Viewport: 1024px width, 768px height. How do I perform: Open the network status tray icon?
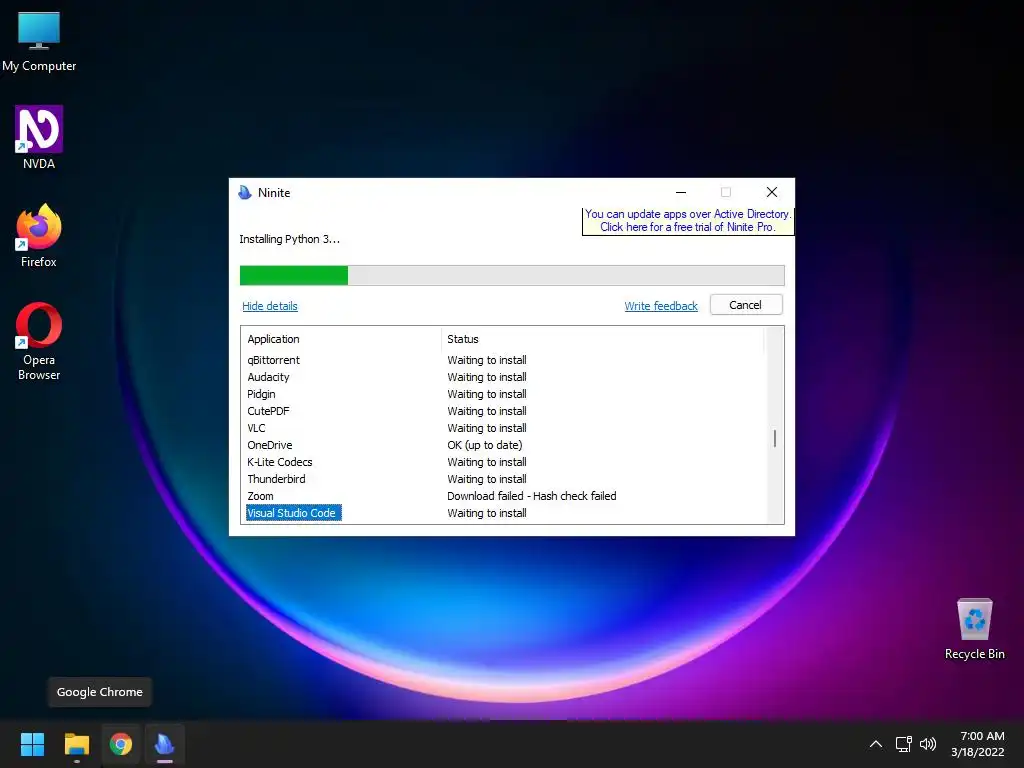click(x=904, y=744)
